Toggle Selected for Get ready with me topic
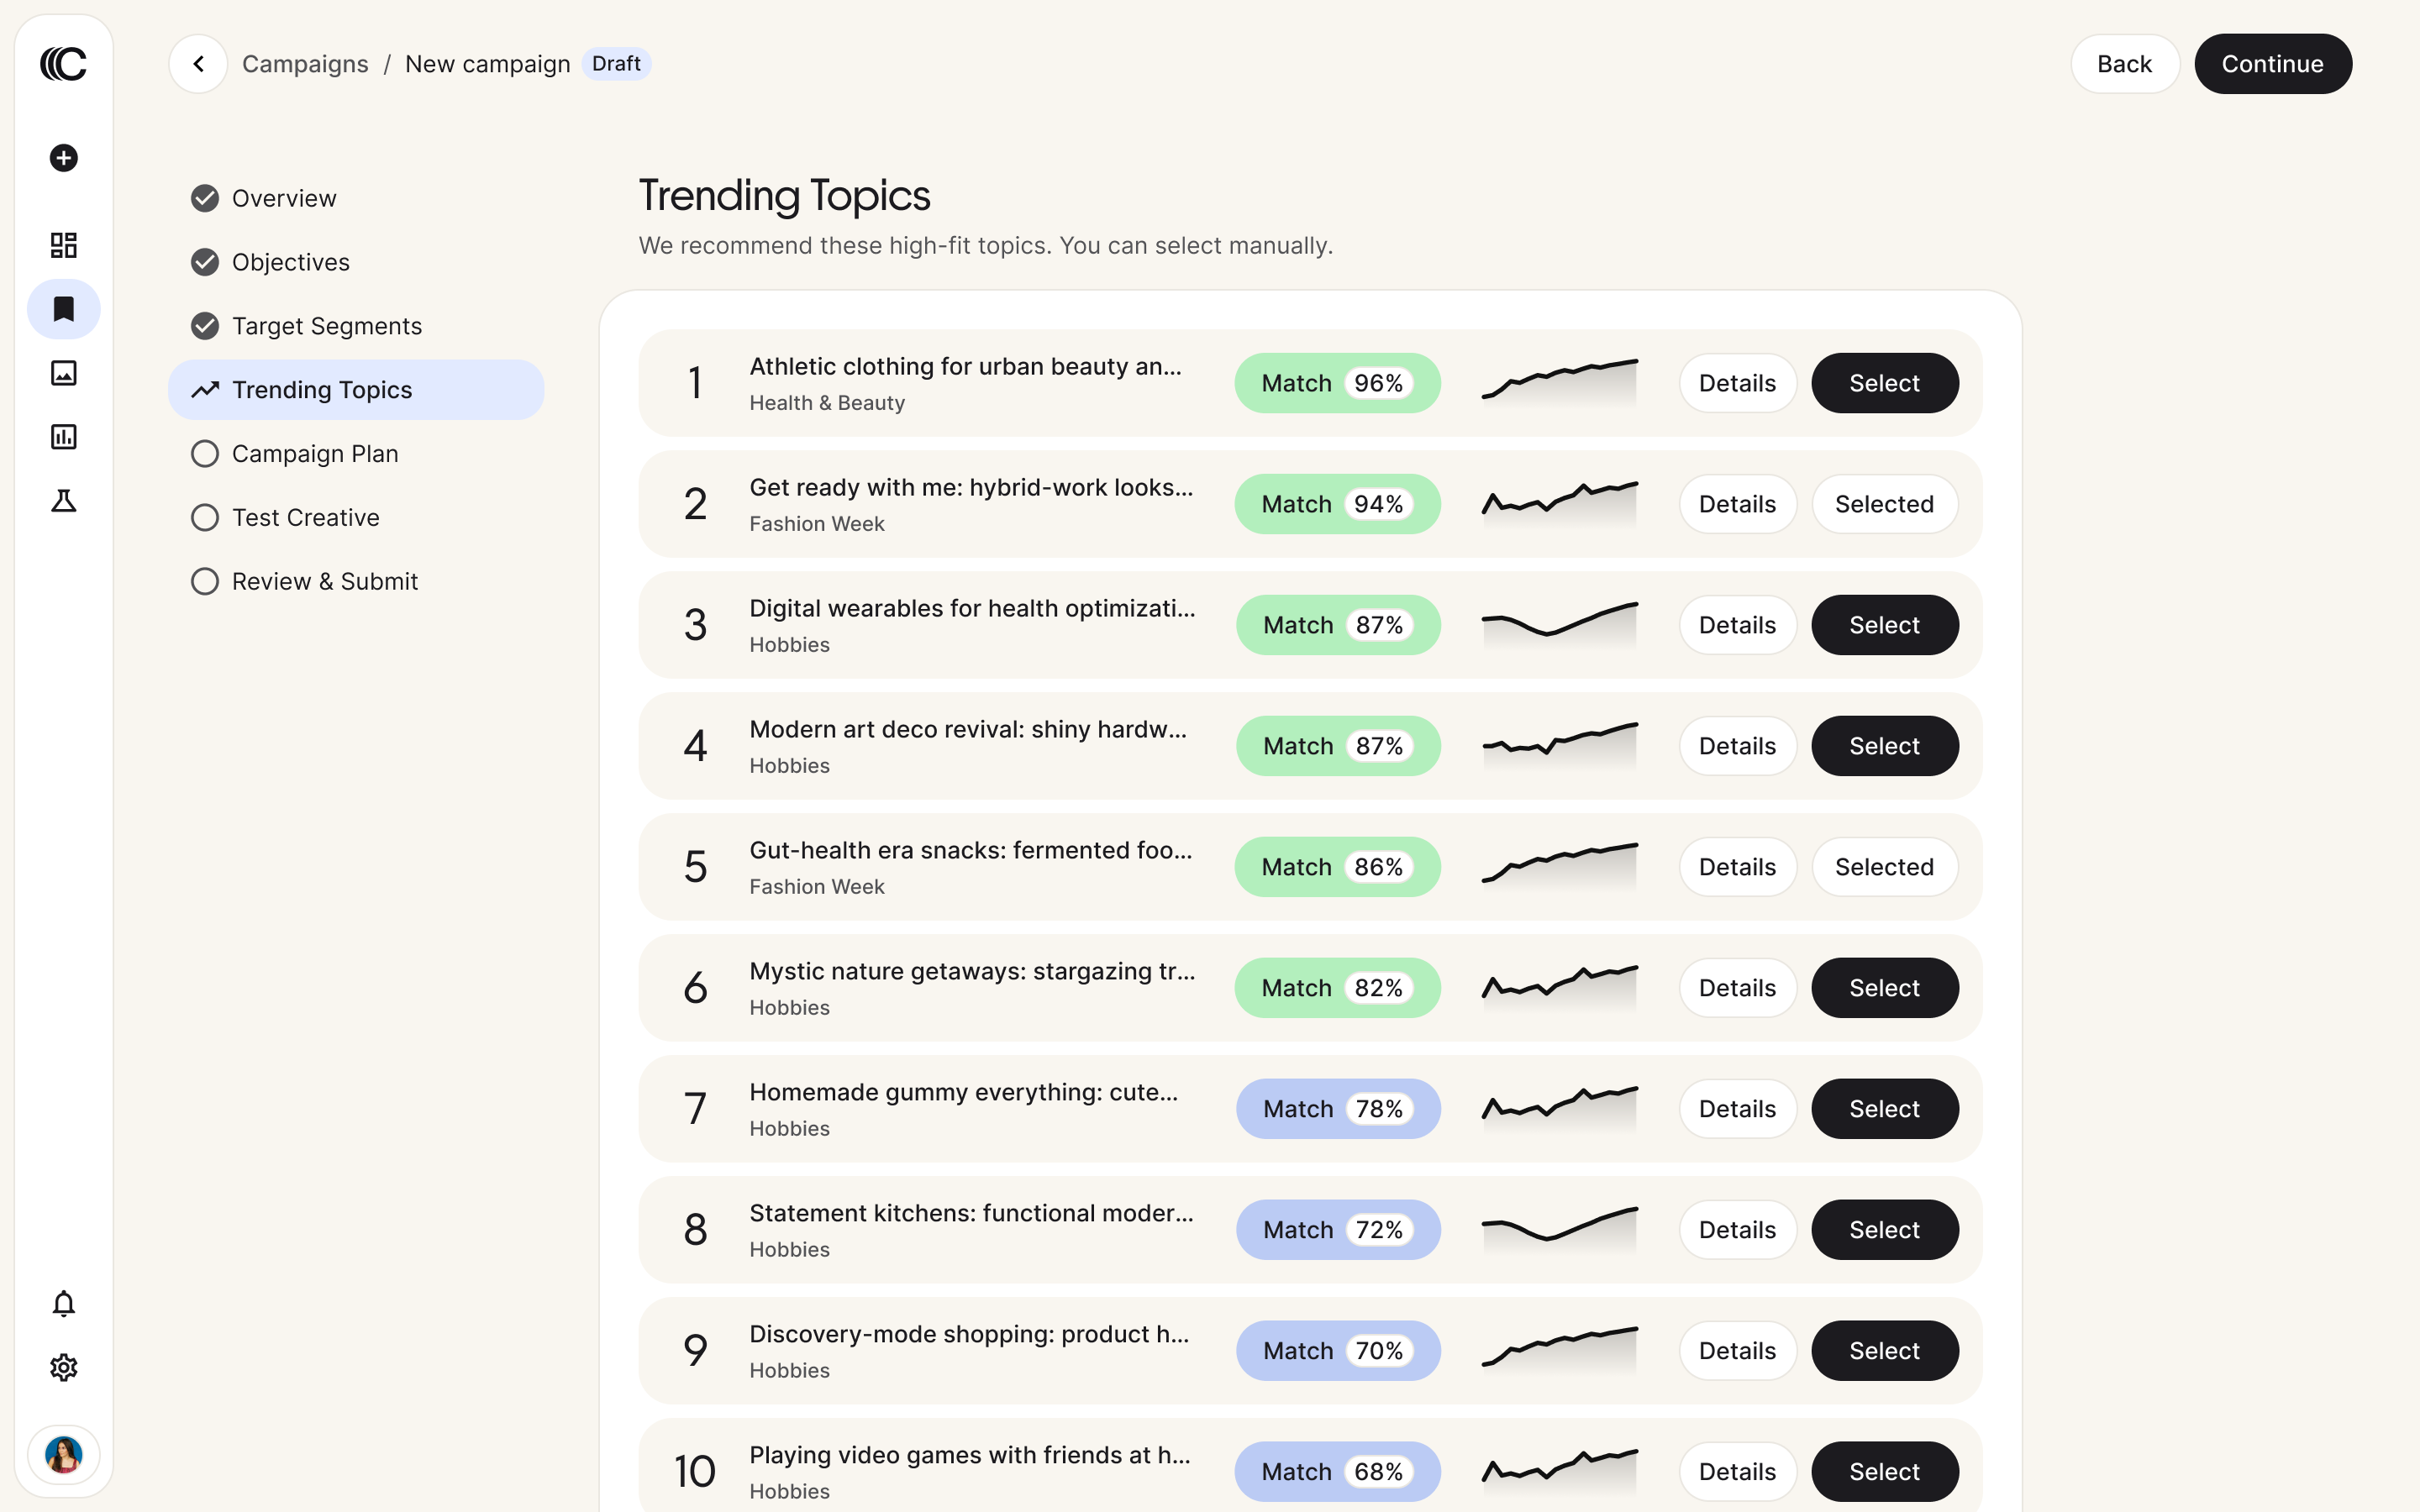 (x=1884, y=504)
